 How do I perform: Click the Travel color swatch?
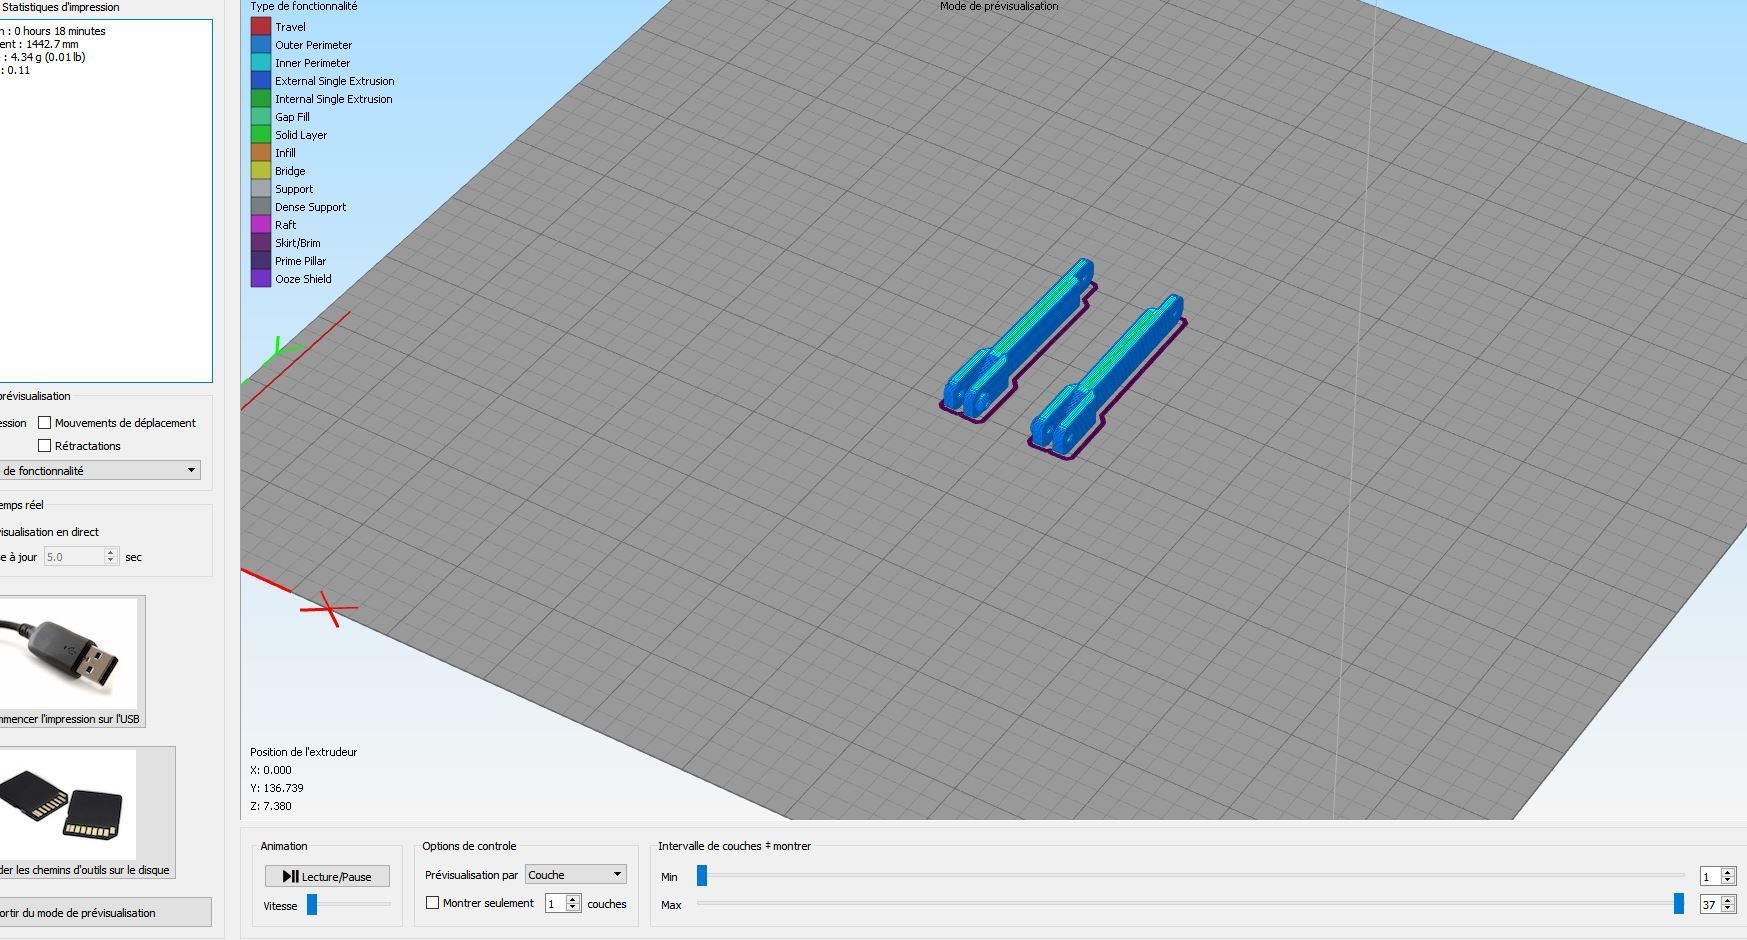pos(261,27)
